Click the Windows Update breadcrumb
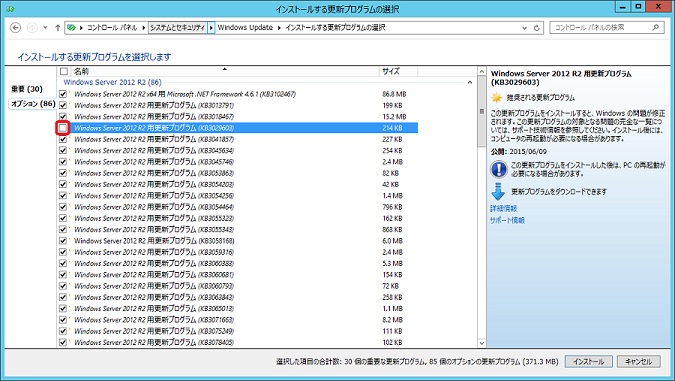This screenshot has height=381, width=675. (x=245, y=28)
